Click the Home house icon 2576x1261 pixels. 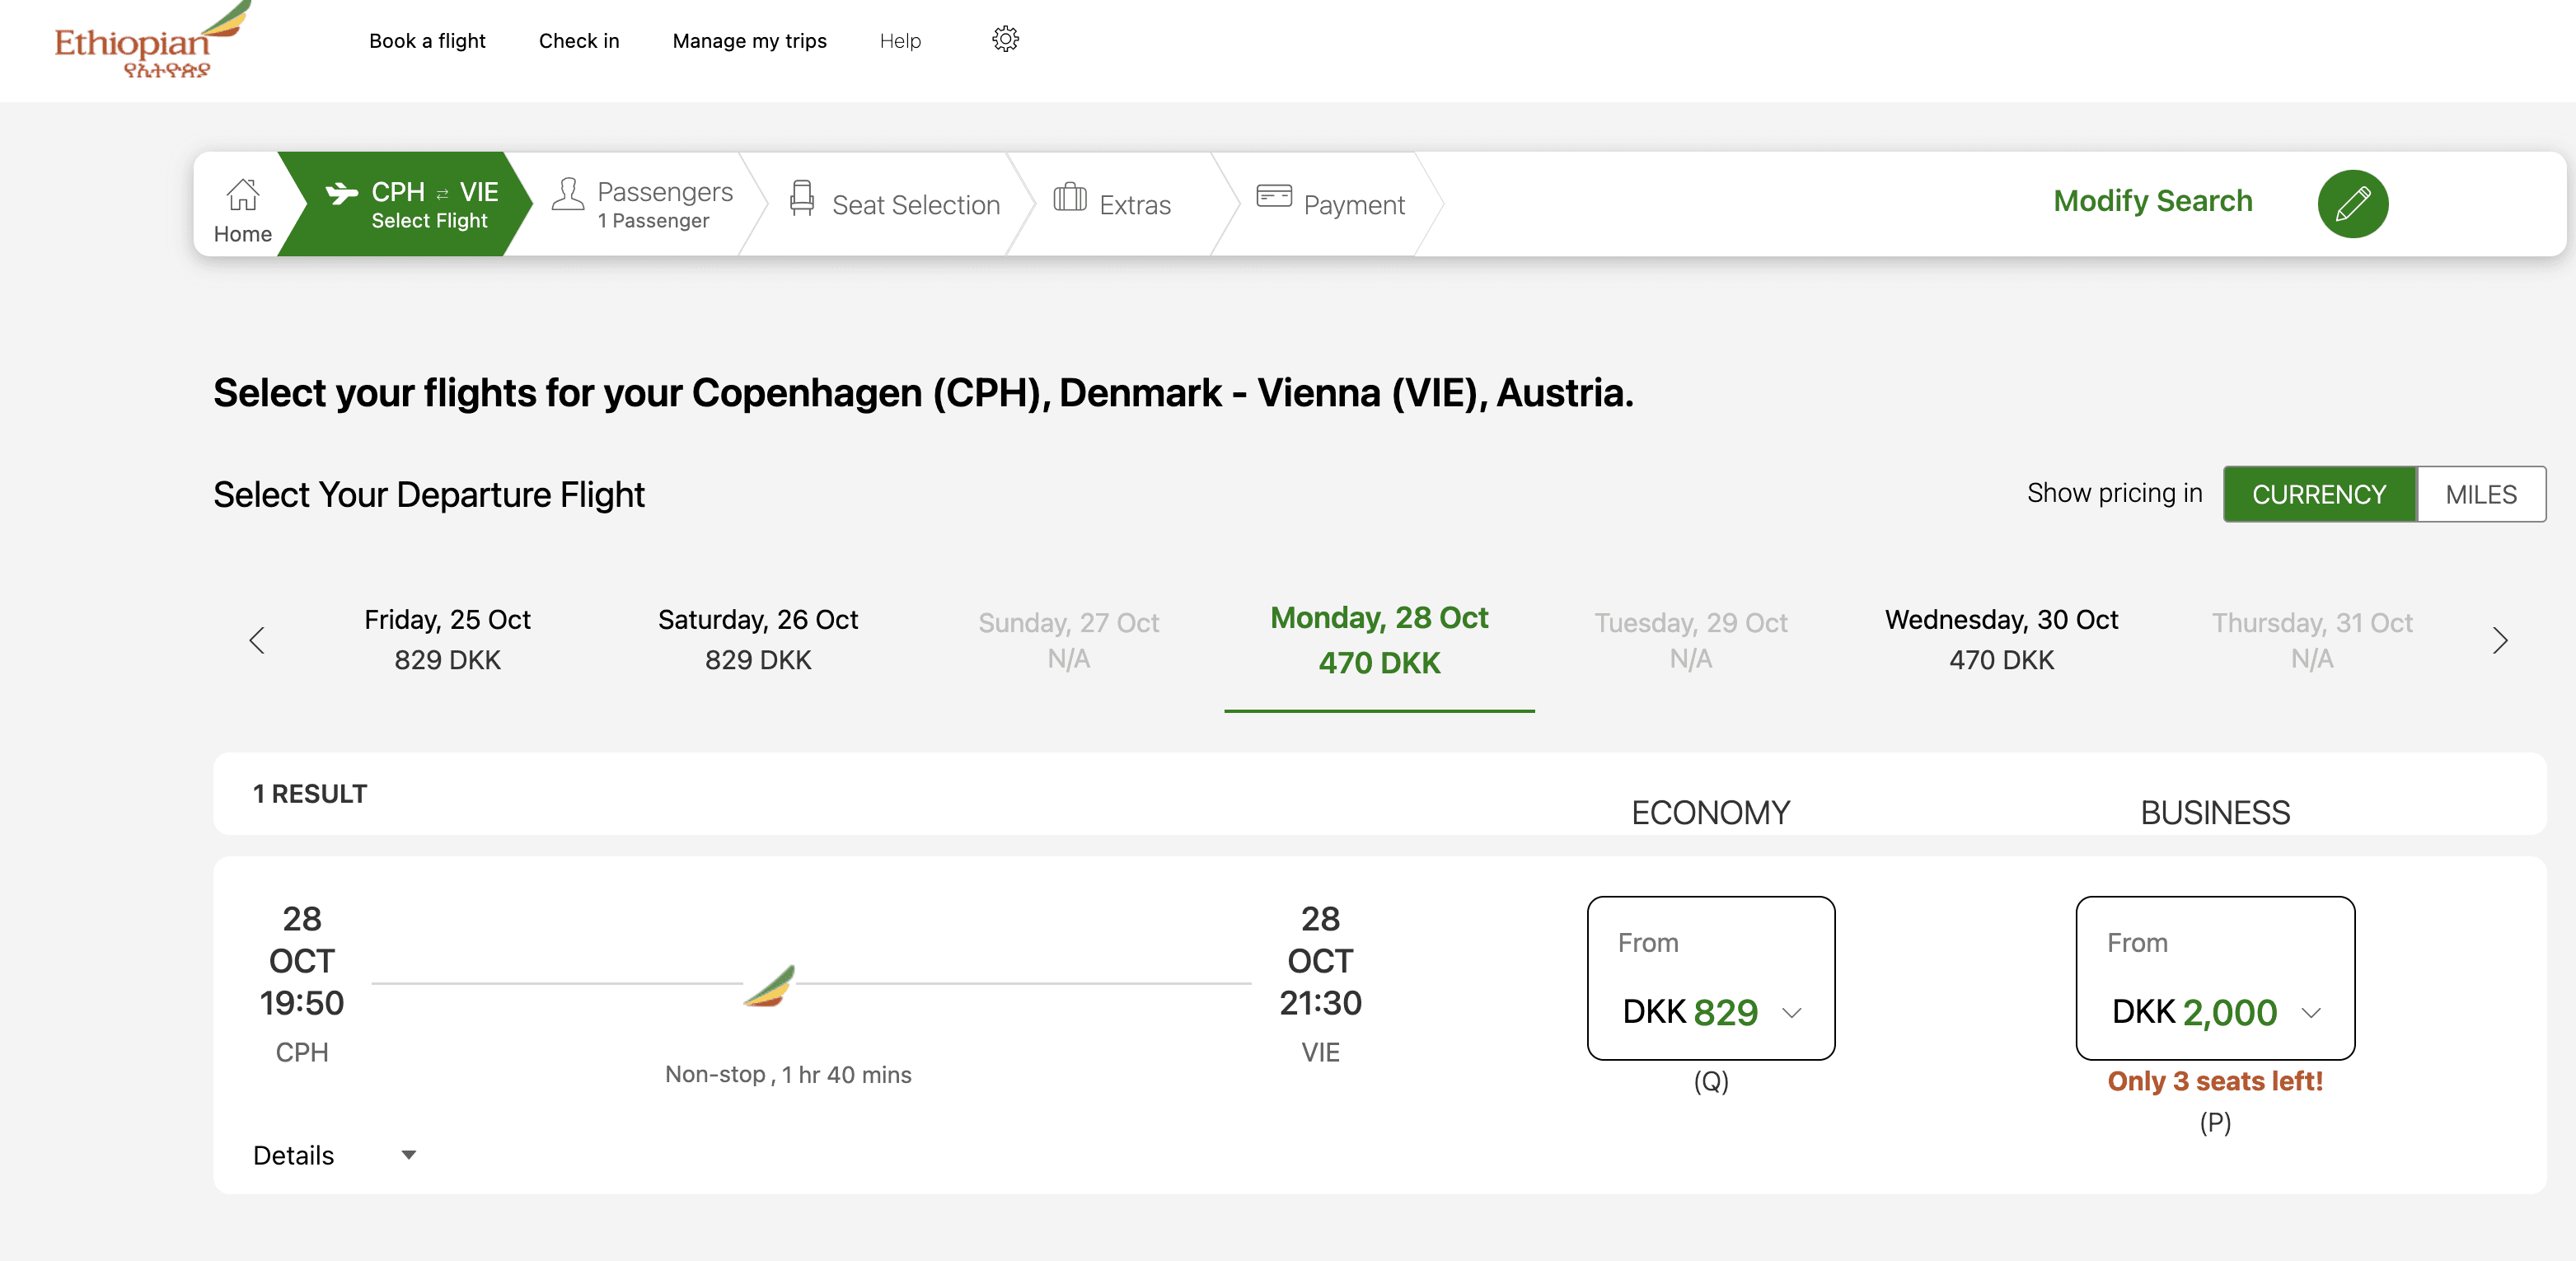(242, 195)
